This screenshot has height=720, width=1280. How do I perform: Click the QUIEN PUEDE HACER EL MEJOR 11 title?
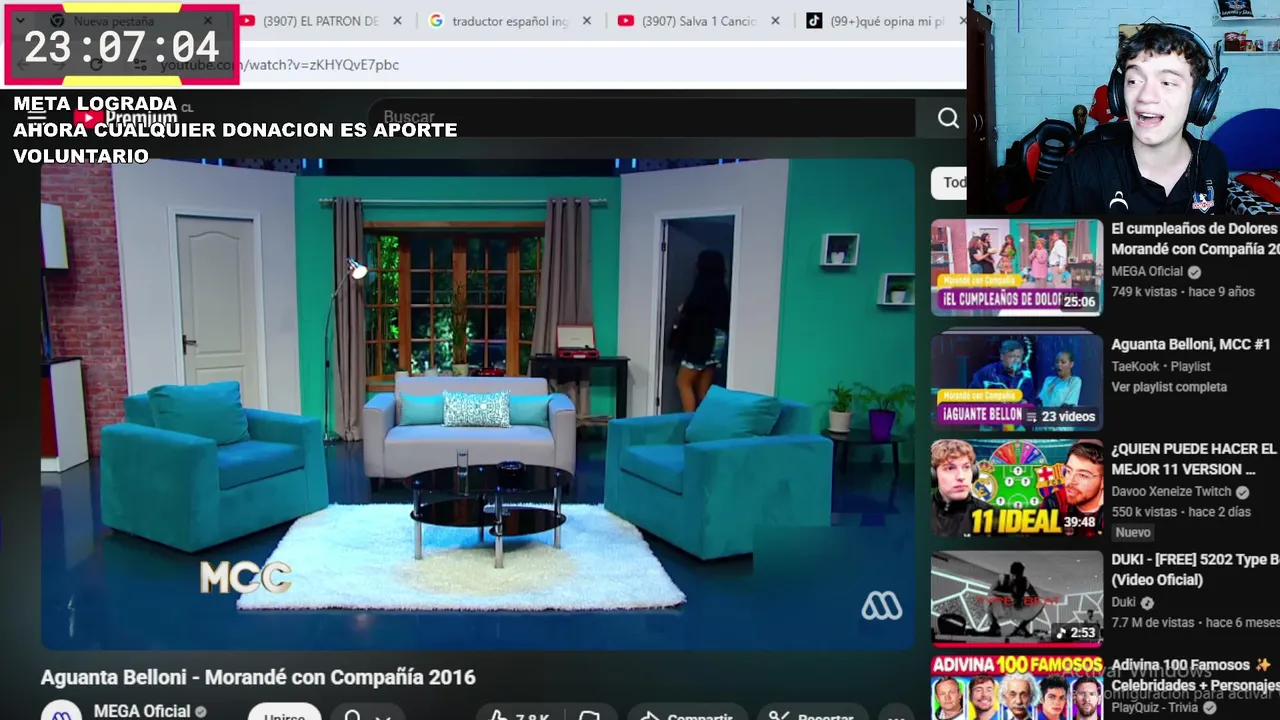1195,459
